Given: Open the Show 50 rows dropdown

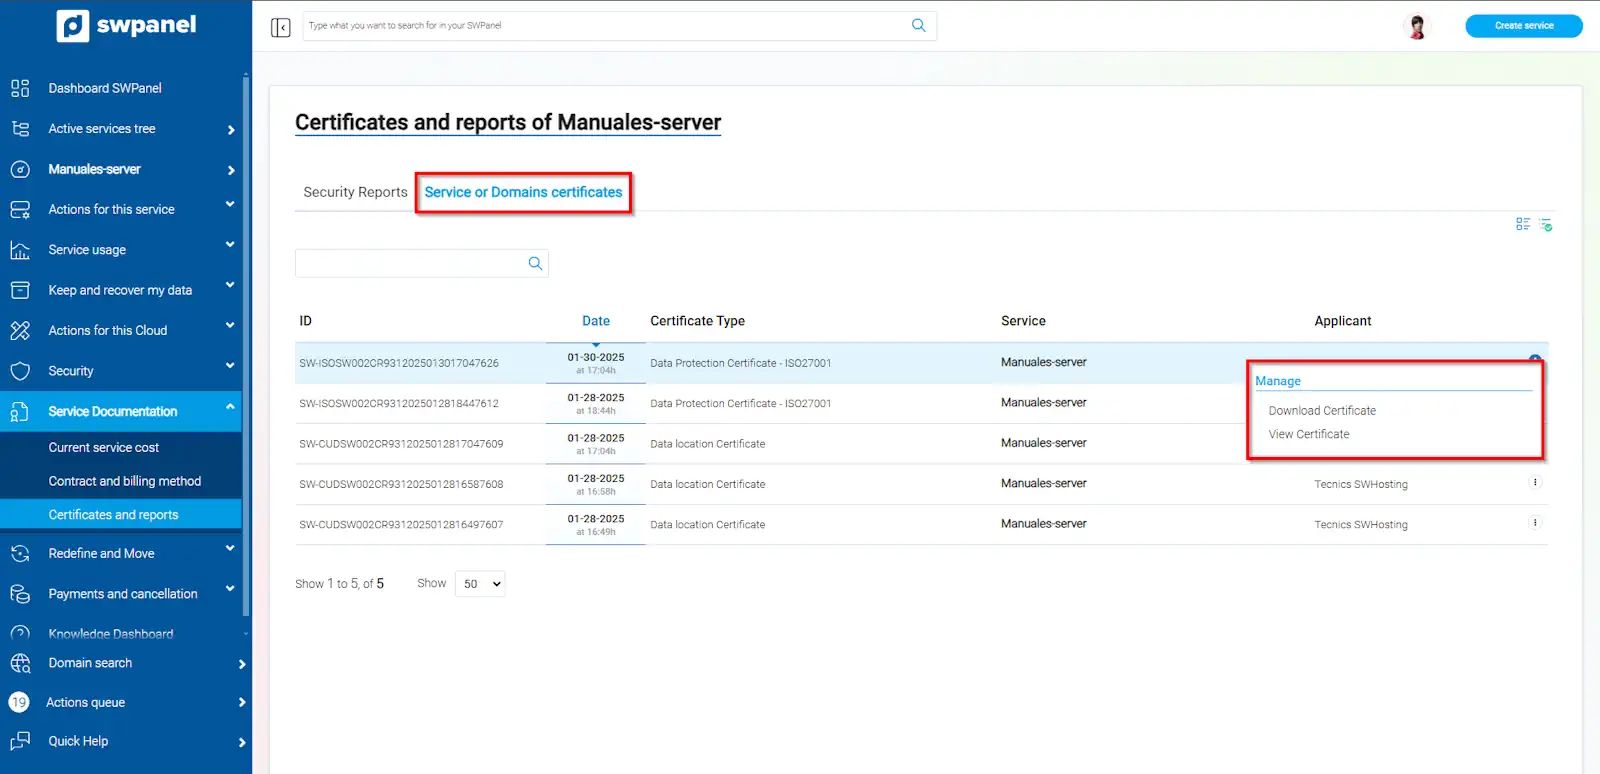Looking at the screenshot, I should (480, 584).
